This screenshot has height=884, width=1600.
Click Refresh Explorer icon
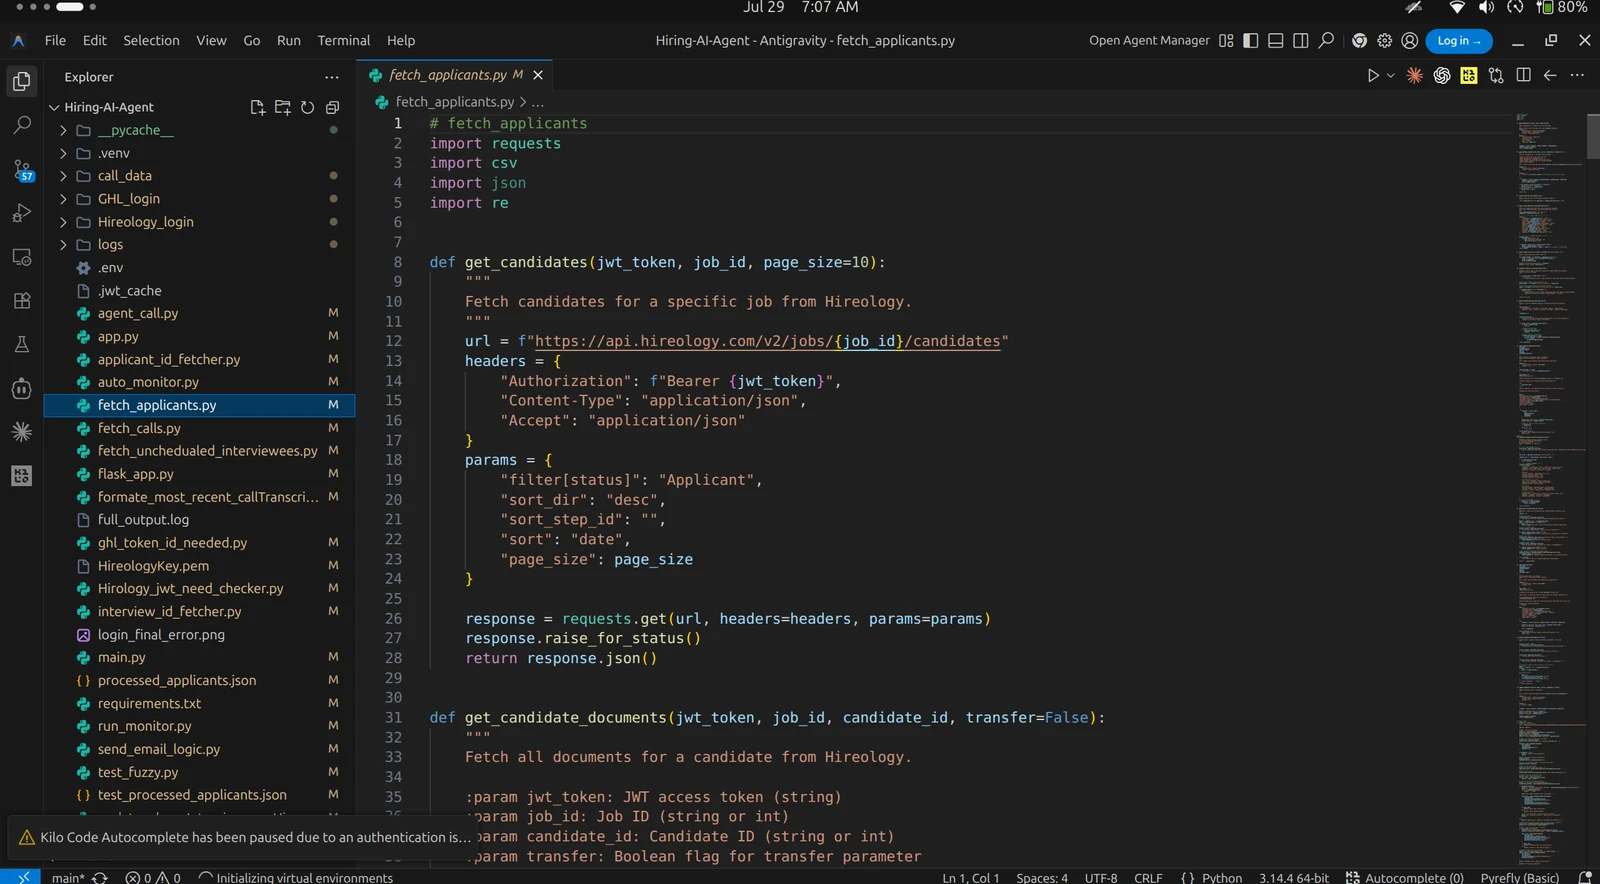[308, 107]
